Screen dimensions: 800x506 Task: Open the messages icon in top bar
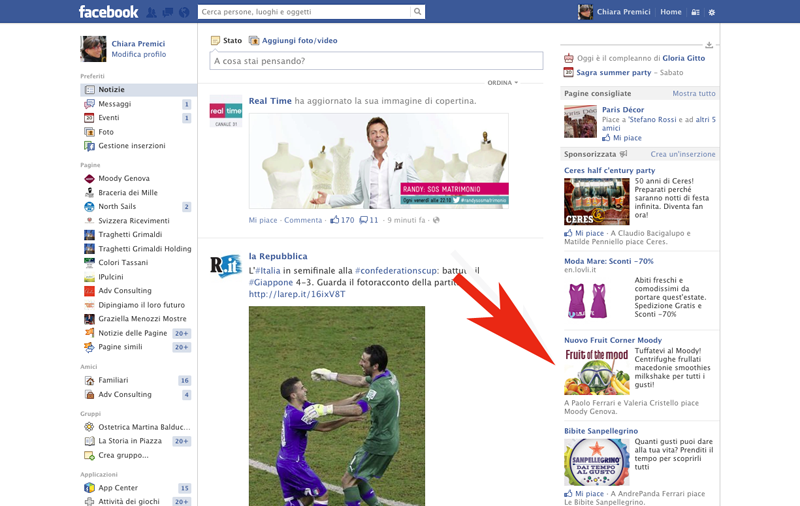point(167,12)
